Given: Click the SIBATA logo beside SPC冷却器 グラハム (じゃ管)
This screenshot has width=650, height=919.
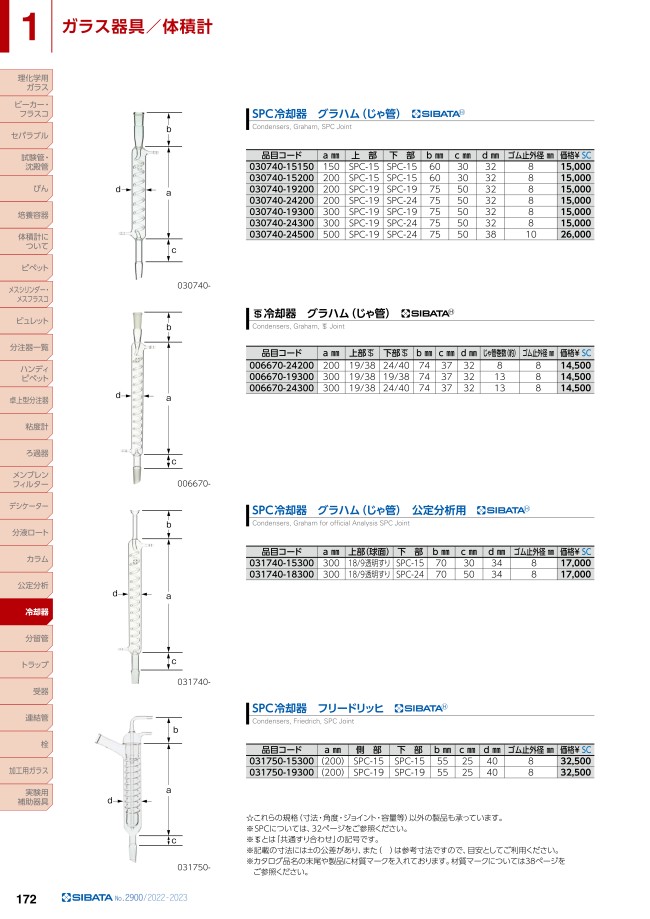Looking at the screenshot, I should click(x=438, y=116).
